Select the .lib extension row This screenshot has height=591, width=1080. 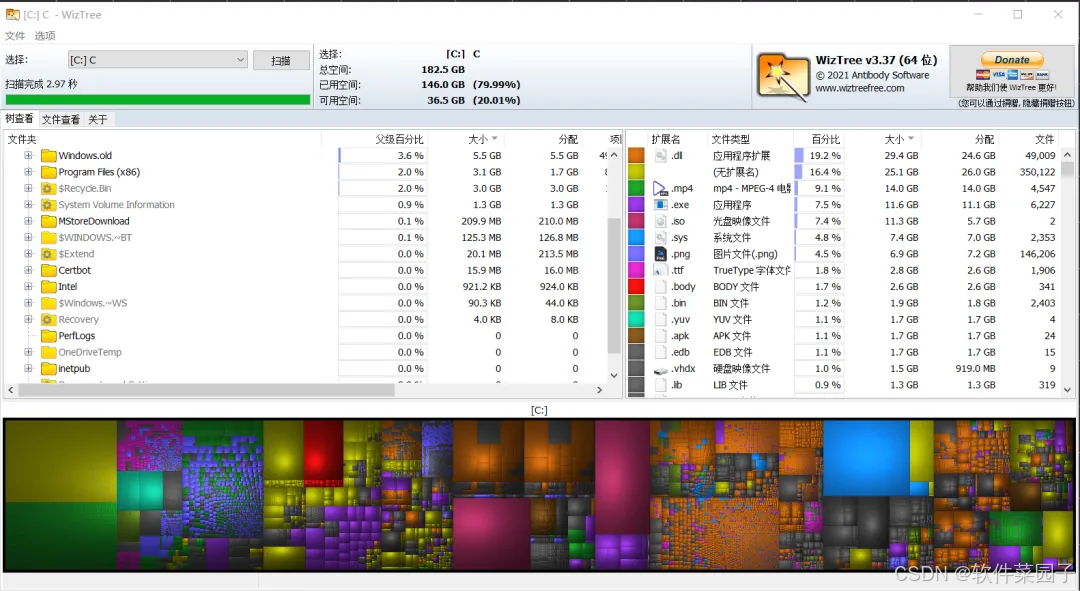coord(844,385)
